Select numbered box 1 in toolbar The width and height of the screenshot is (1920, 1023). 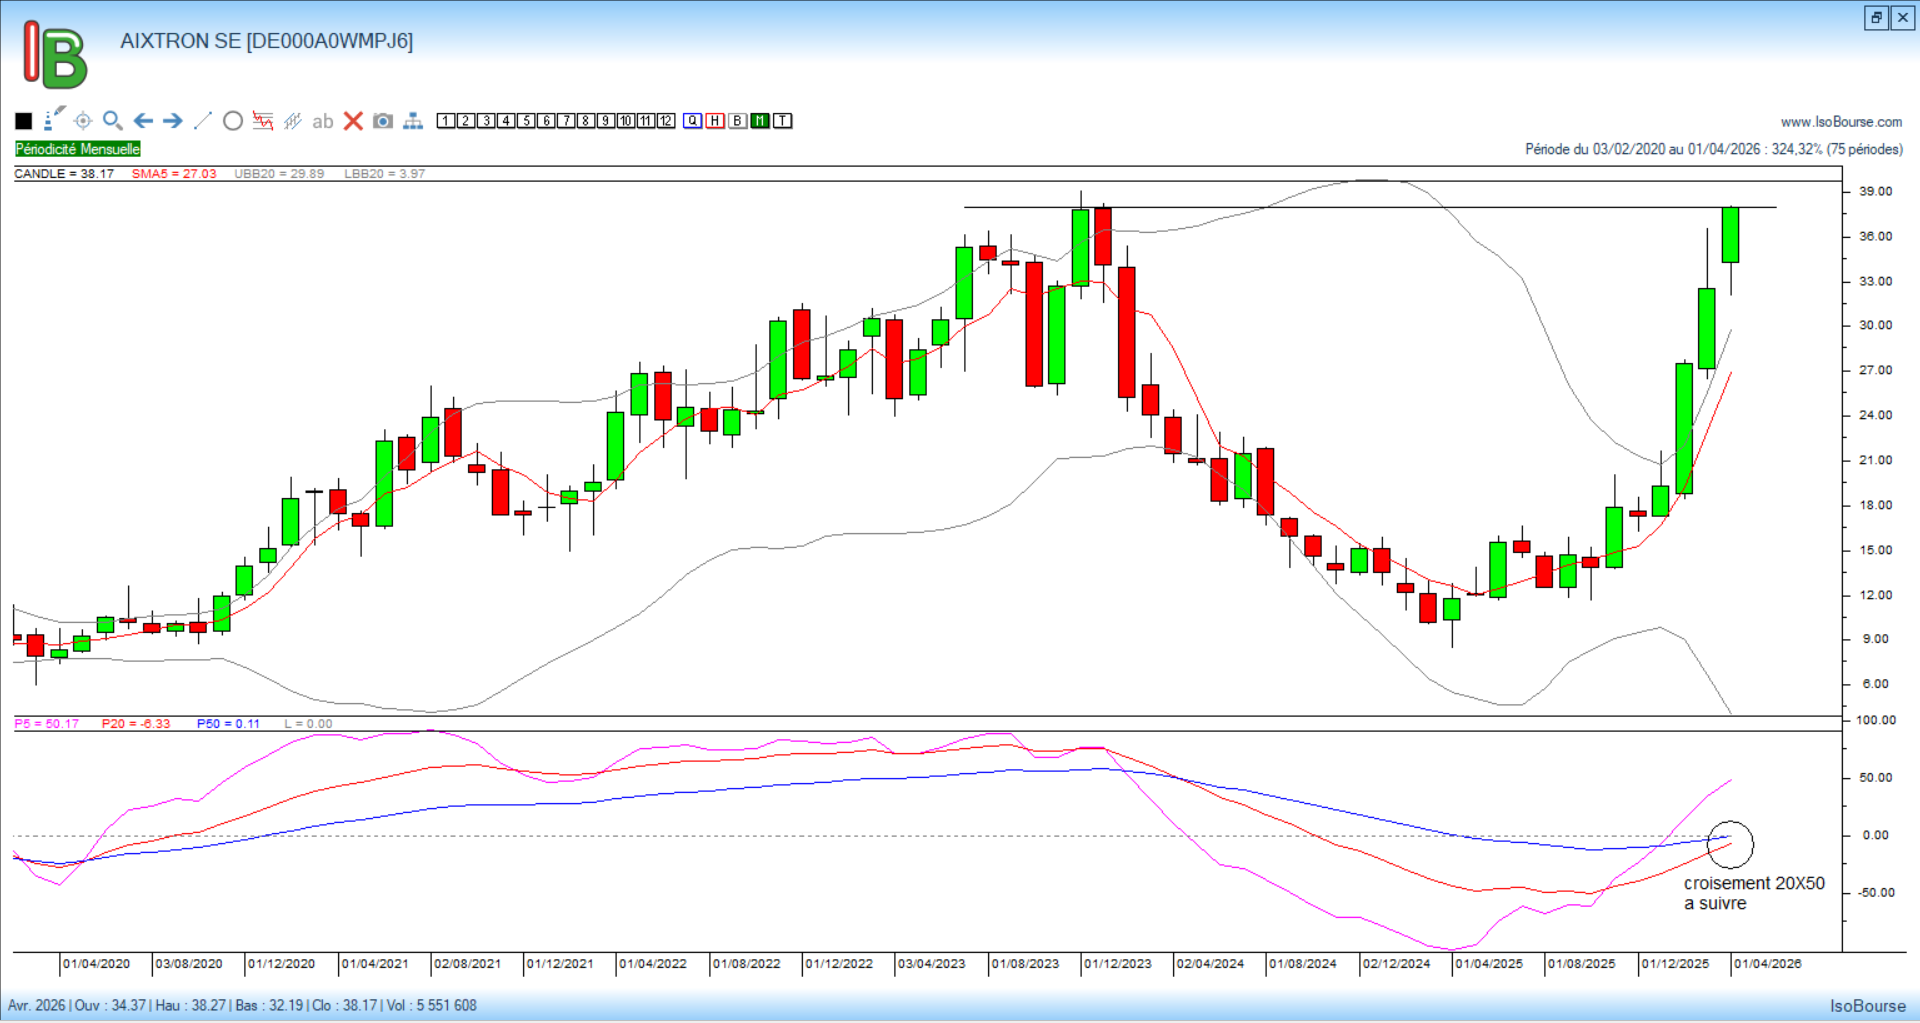pyautogui.click(x=446, y=121)
